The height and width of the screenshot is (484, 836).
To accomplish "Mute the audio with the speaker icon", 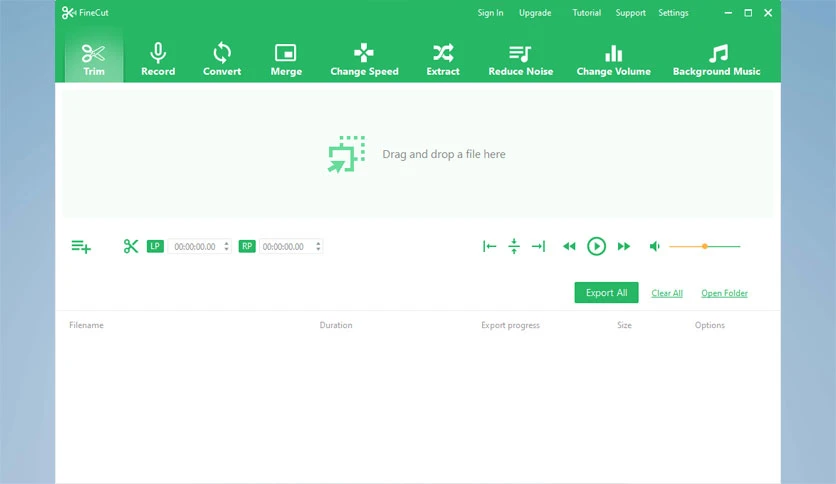I will point(655,246).
